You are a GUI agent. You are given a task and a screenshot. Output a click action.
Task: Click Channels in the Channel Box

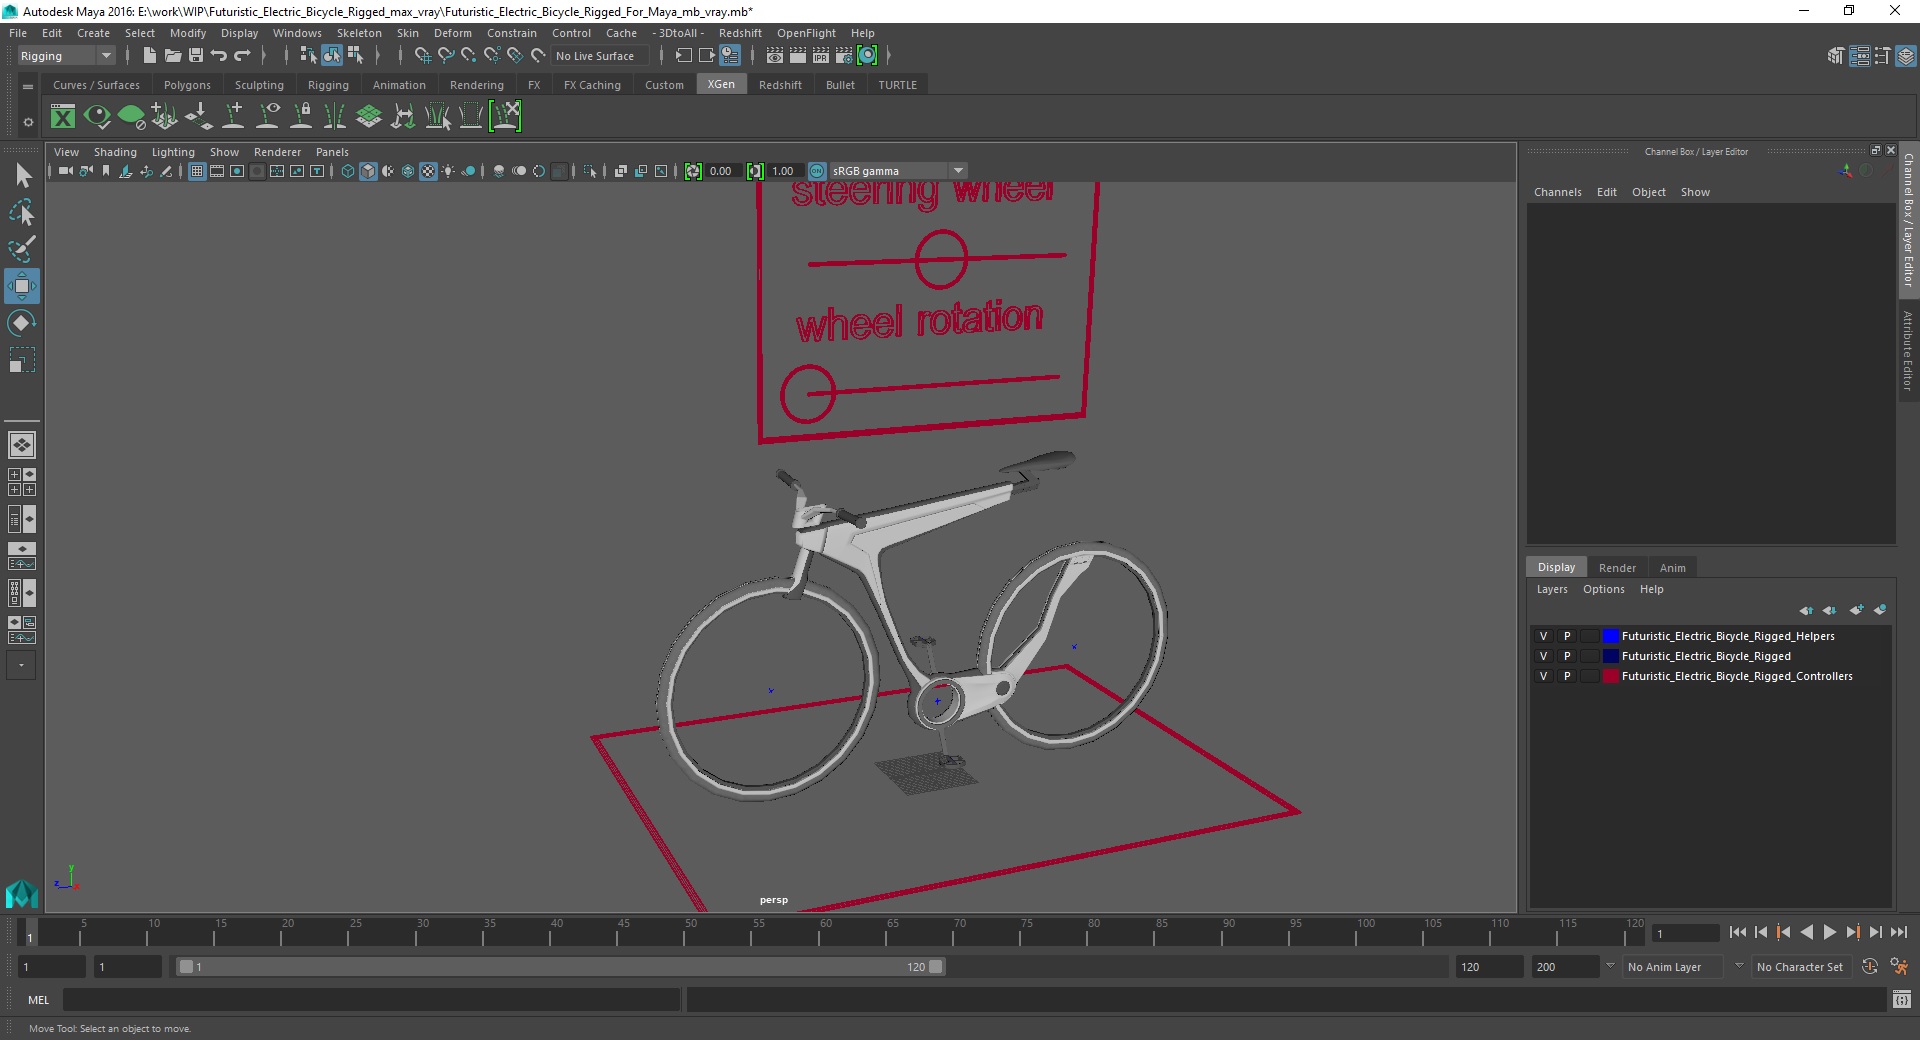click(x=1557, y=192)
